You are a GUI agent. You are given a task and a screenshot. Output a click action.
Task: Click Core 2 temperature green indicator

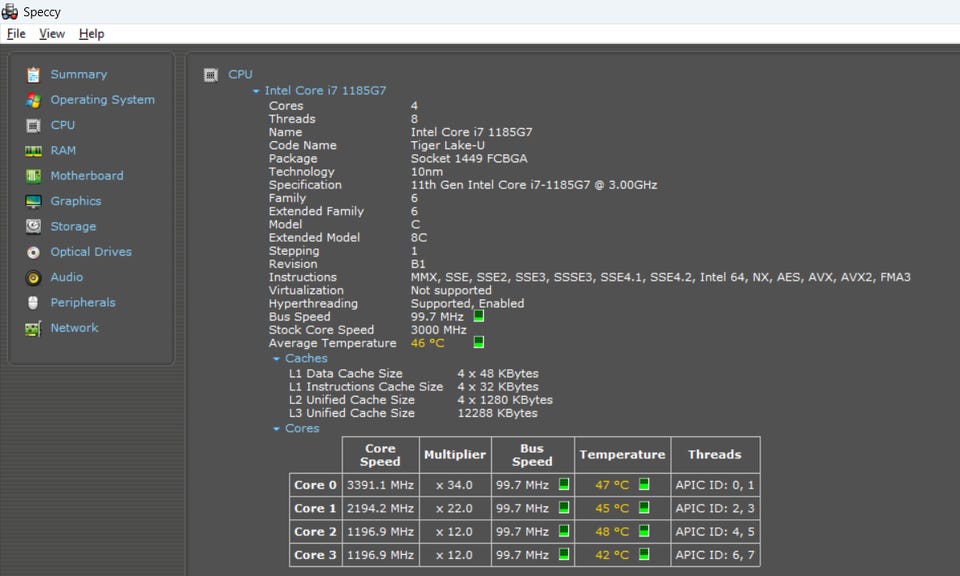[x=644, y=531]
